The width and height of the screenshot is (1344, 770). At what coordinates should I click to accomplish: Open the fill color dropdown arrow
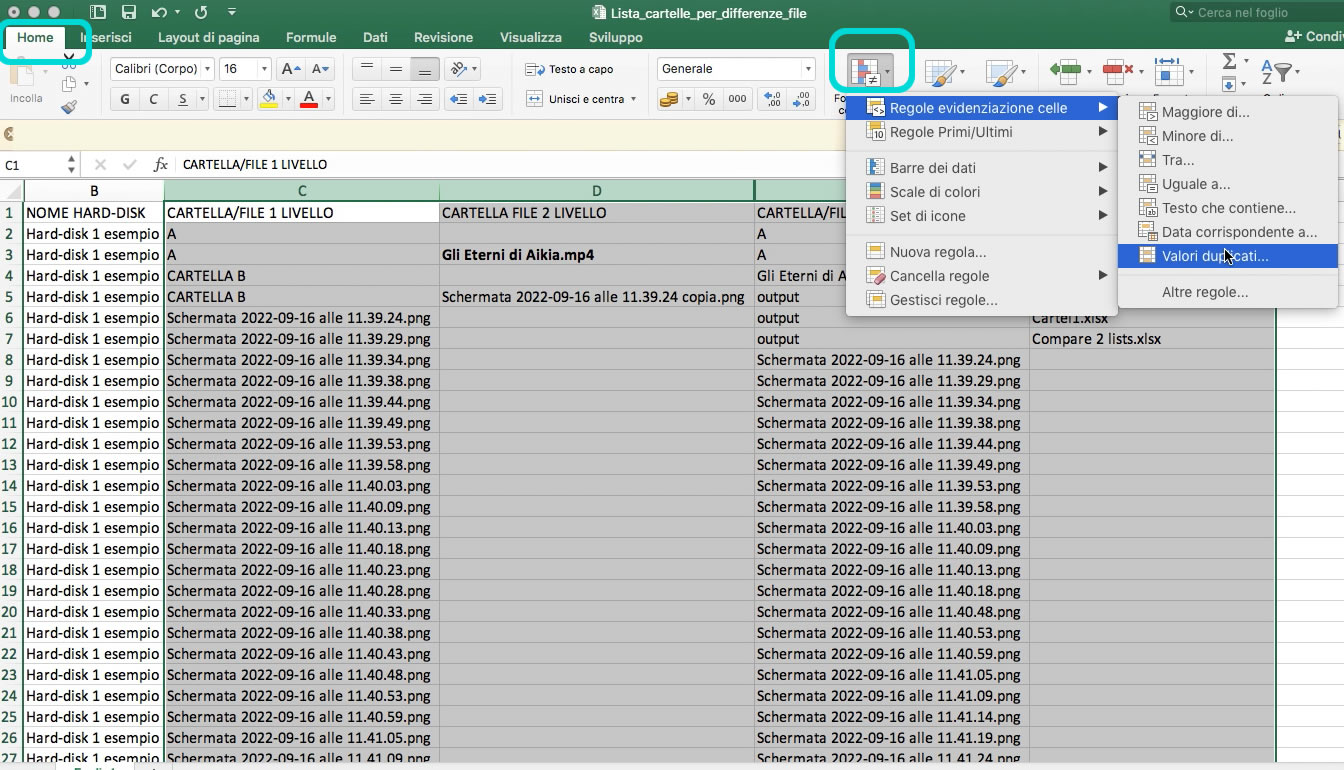pos(286,99)
